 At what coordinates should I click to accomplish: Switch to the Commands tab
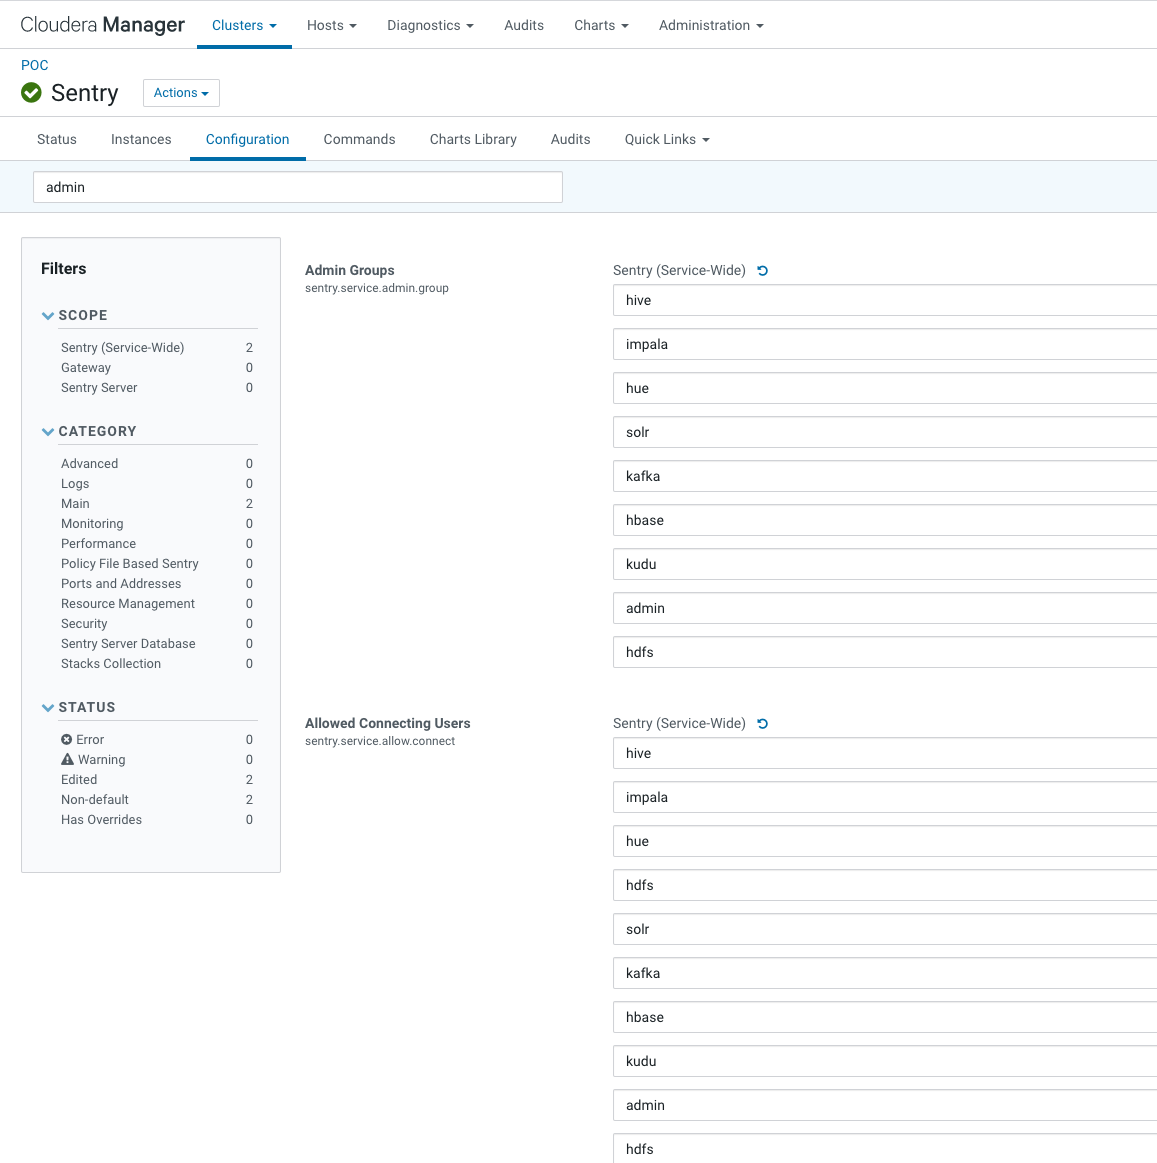360,139
